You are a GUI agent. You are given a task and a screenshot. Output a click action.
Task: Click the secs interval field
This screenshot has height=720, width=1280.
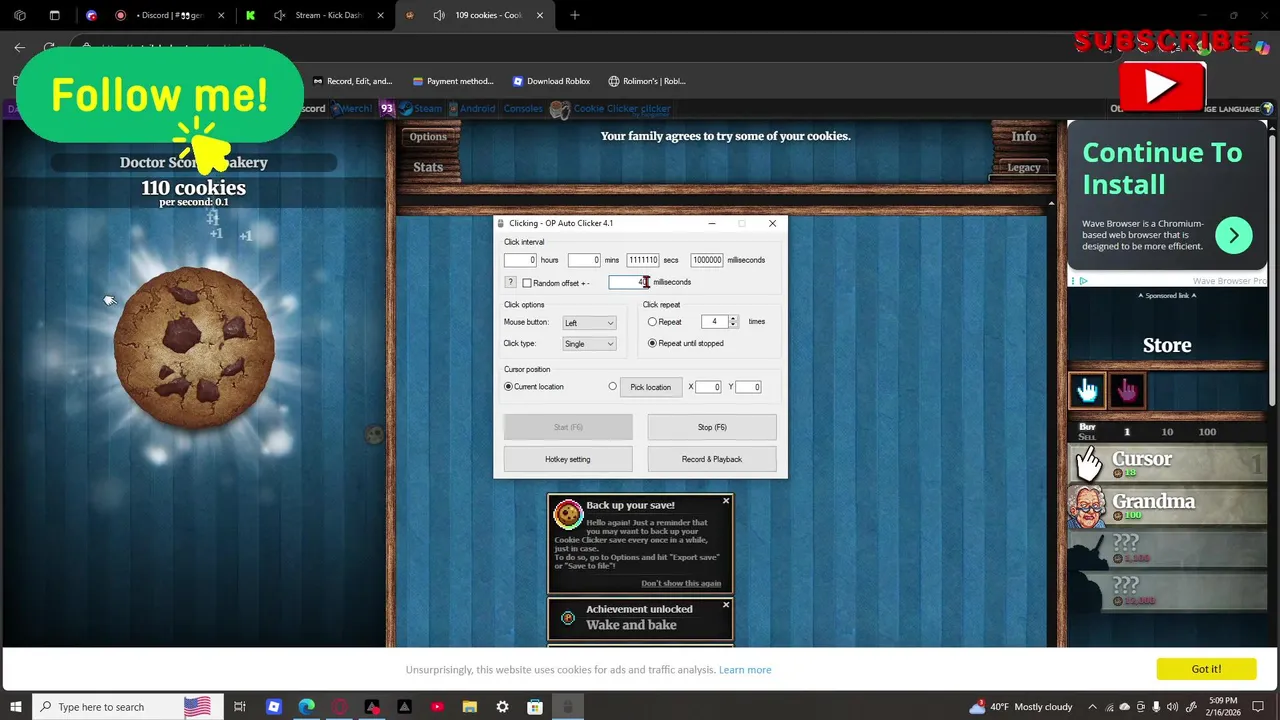tap(643, 260)
